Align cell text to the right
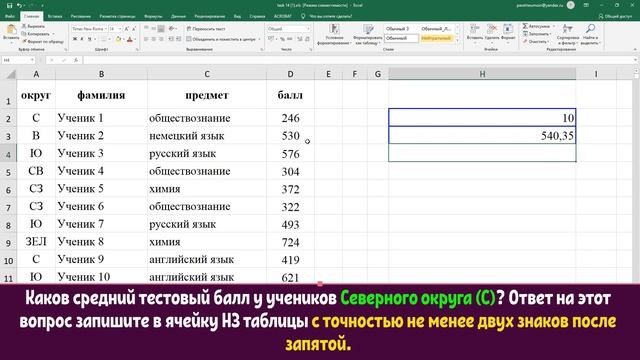Screen dimensions: 640x360 [161, 39]
